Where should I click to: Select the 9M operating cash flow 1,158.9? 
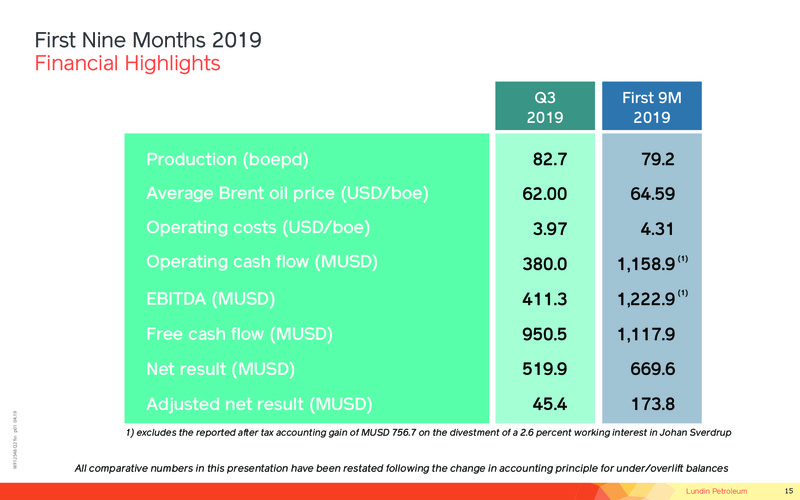point(646,264)
